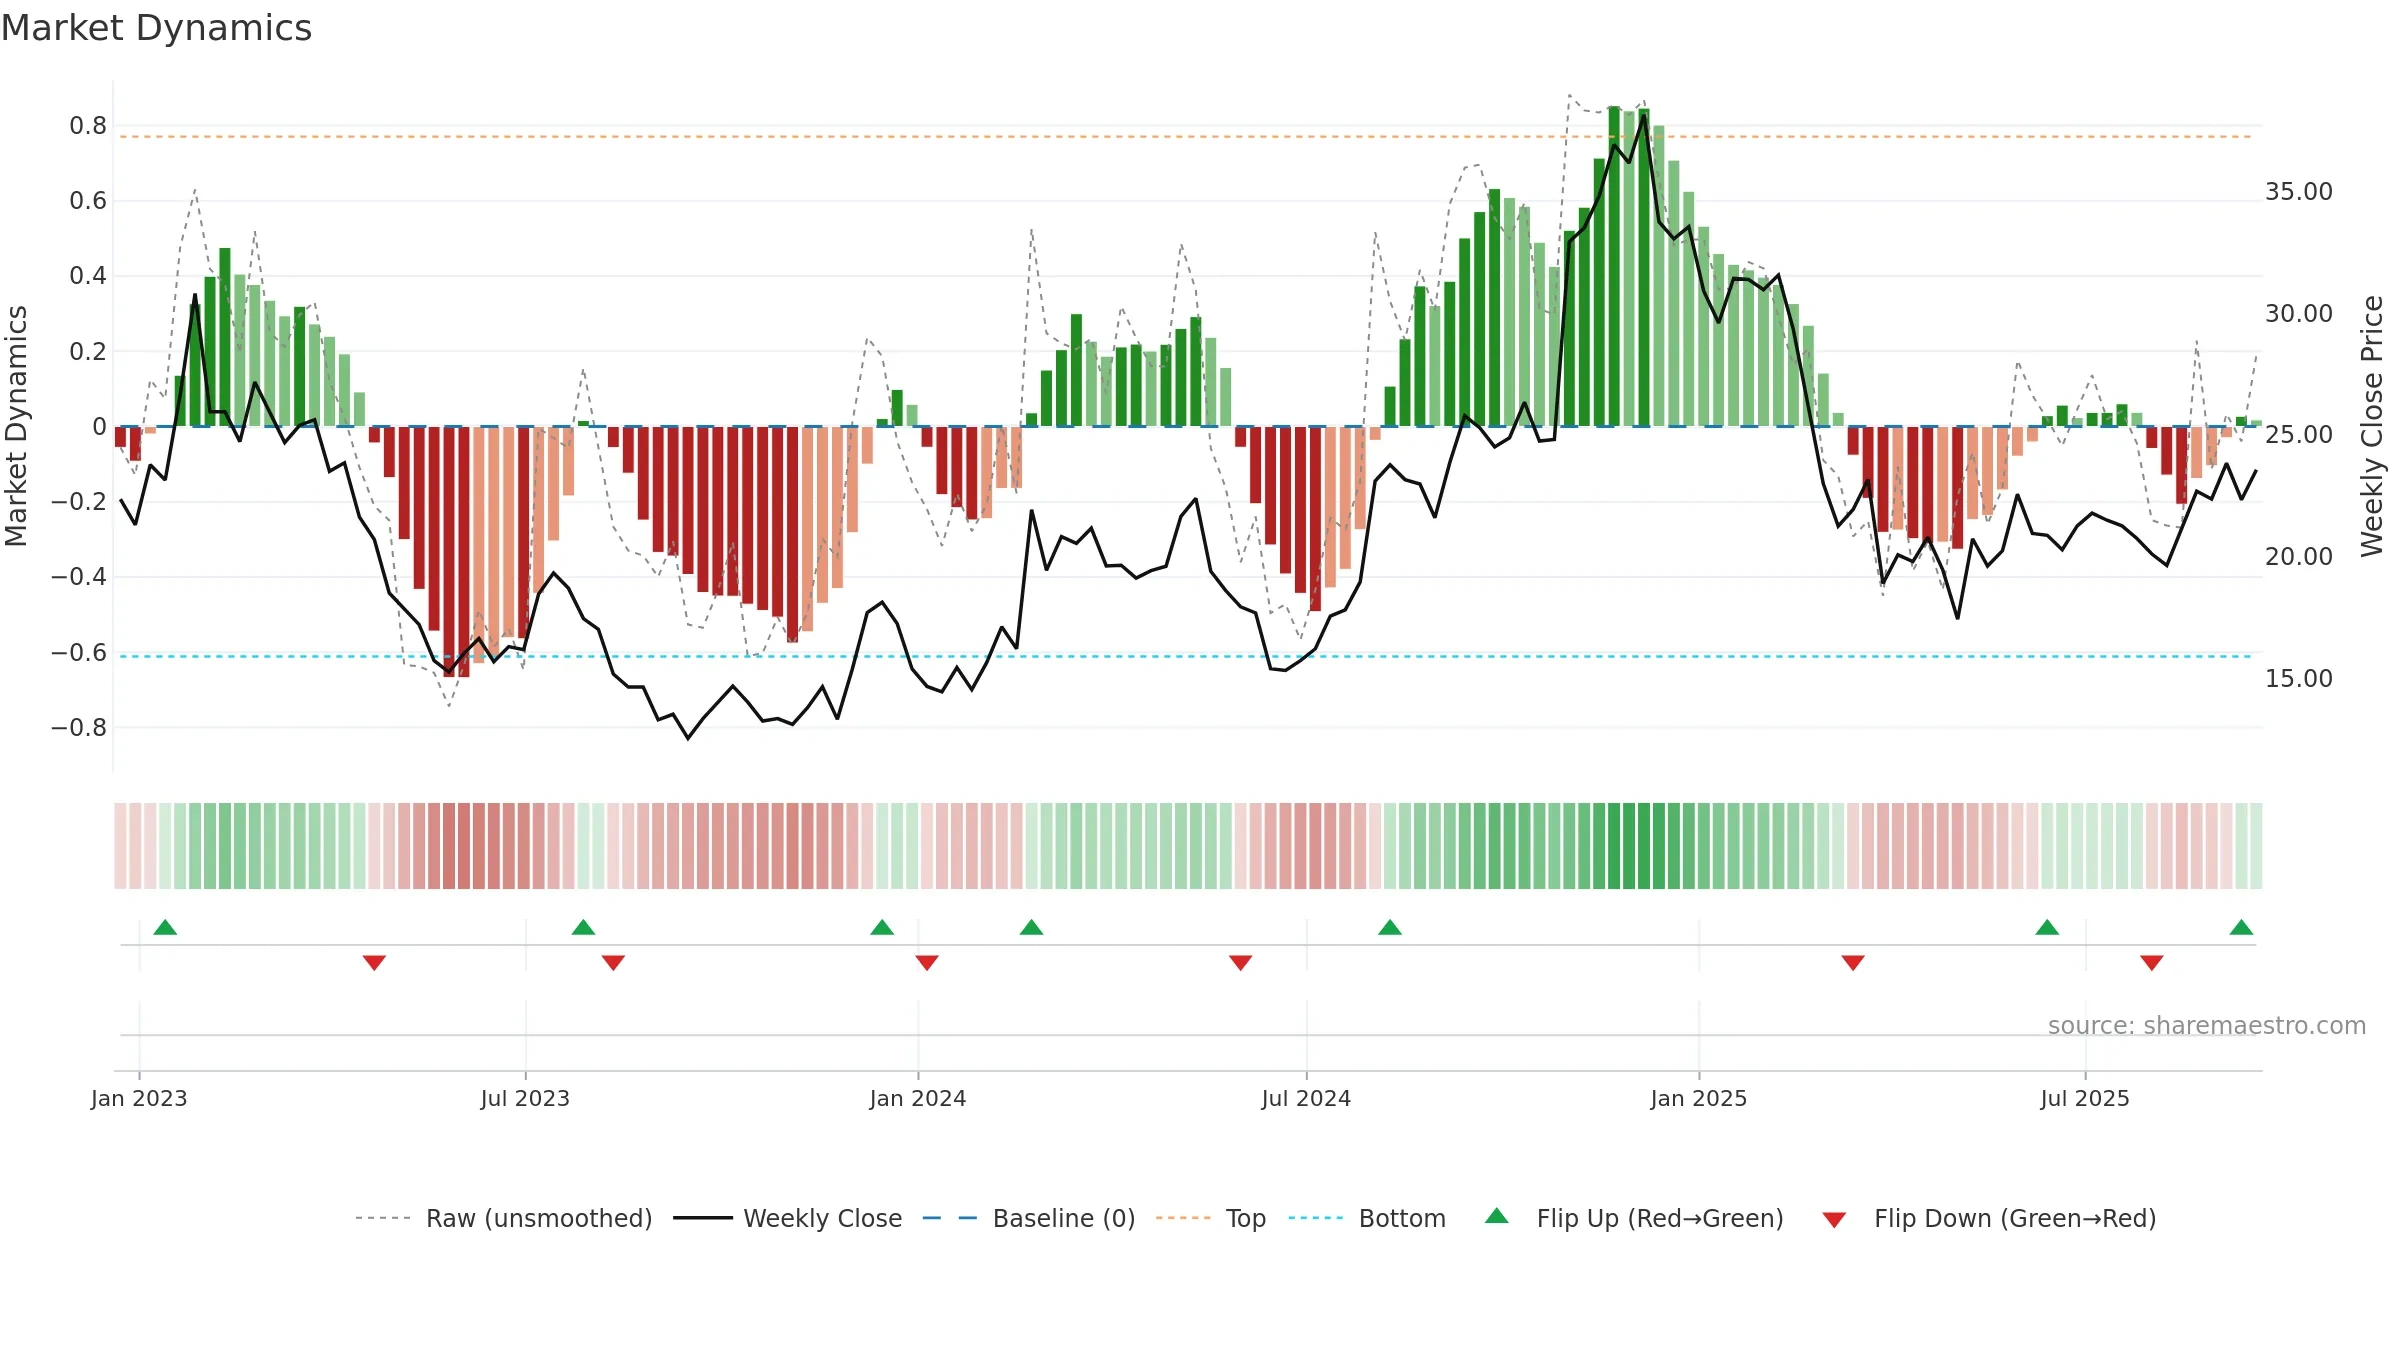This screenshot has height=1350, width=2400.
Task: Click the green triangle icon in legend
Action: click(1497, 1216)
